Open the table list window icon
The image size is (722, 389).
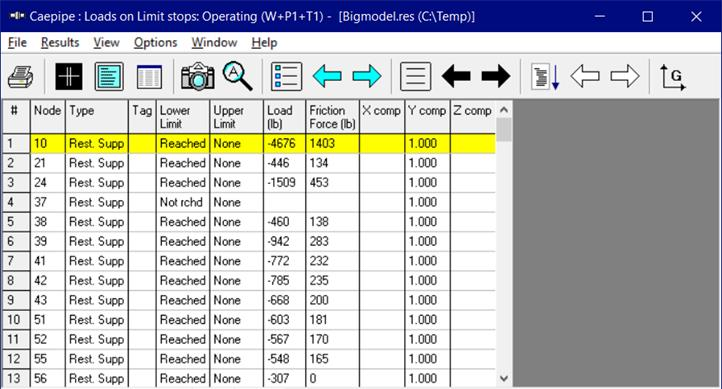click(149, 76)
